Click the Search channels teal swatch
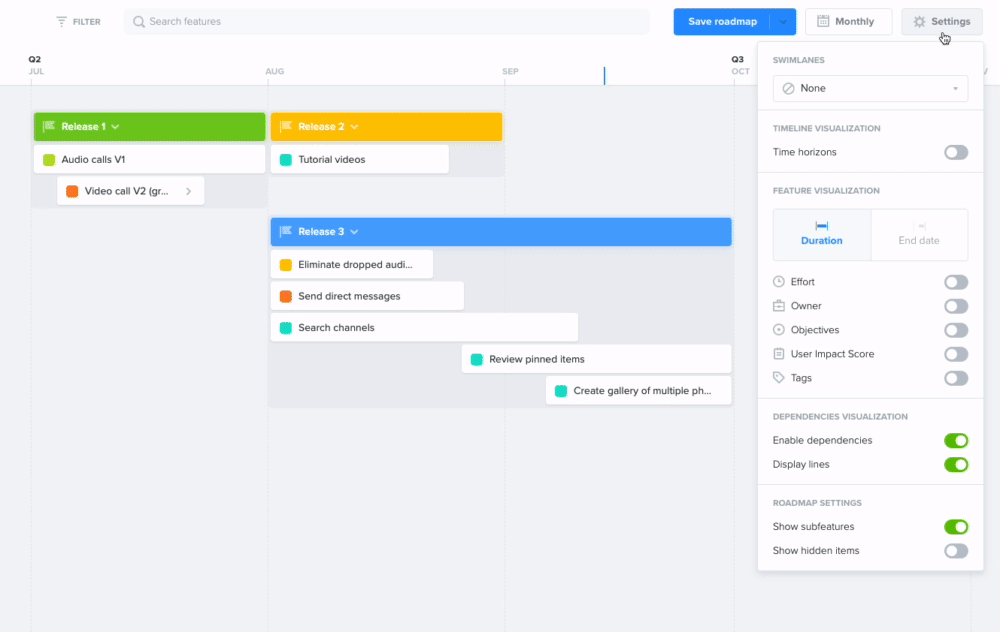Viewport: 1000px width, 632px height. point(286,327)
